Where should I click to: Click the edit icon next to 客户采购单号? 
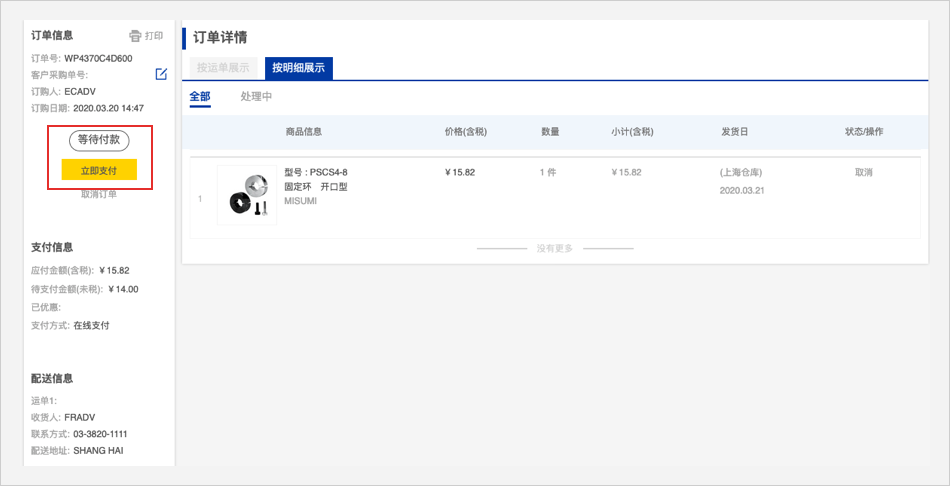161,74
